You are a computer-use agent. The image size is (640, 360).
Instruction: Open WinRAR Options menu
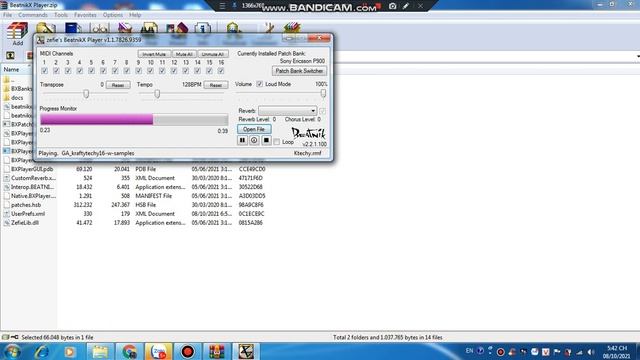113,15
